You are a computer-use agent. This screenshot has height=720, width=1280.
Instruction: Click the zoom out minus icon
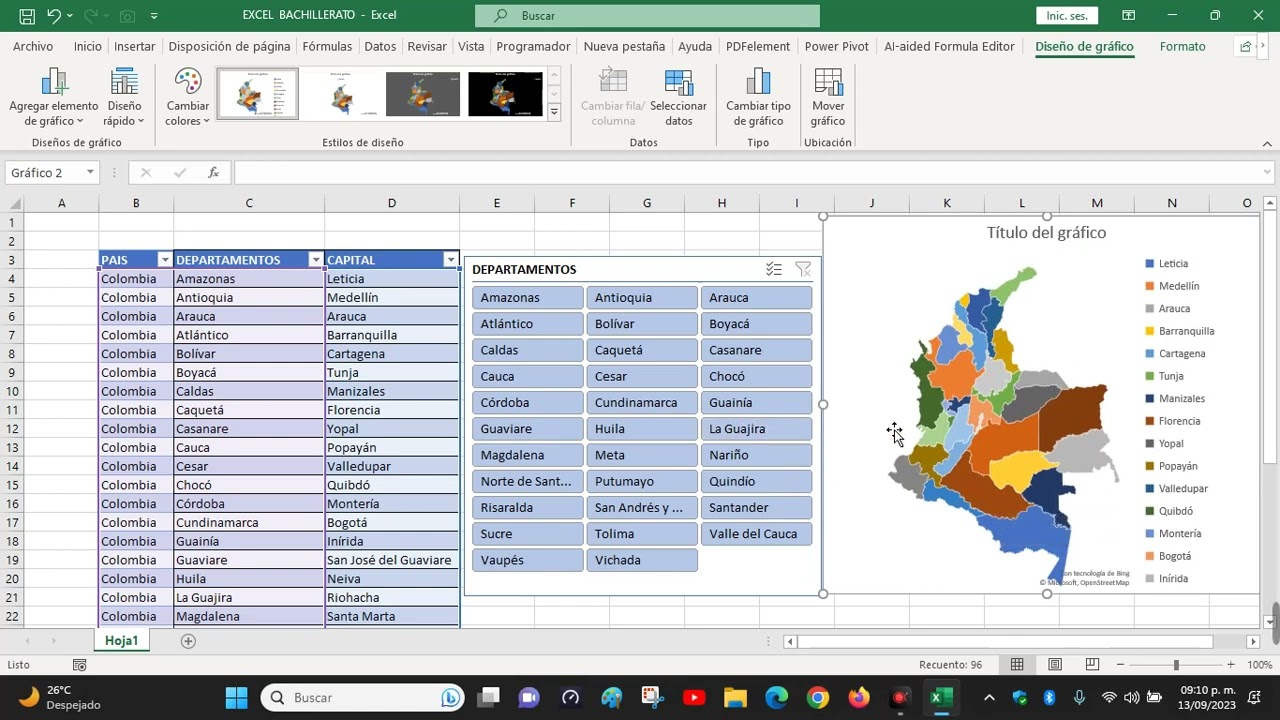(1120, 665)
